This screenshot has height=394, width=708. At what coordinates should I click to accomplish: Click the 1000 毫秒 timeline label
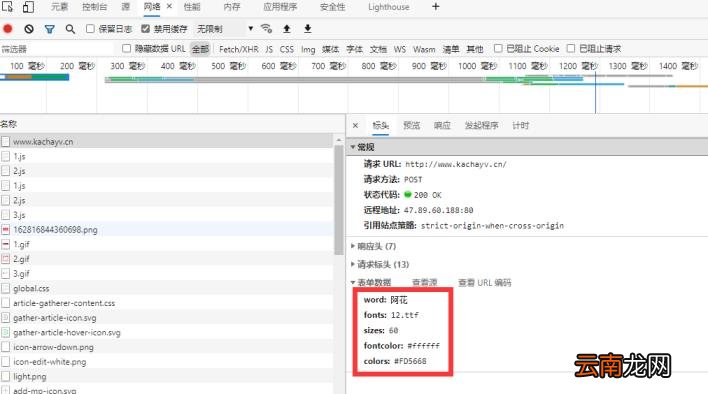477,66
